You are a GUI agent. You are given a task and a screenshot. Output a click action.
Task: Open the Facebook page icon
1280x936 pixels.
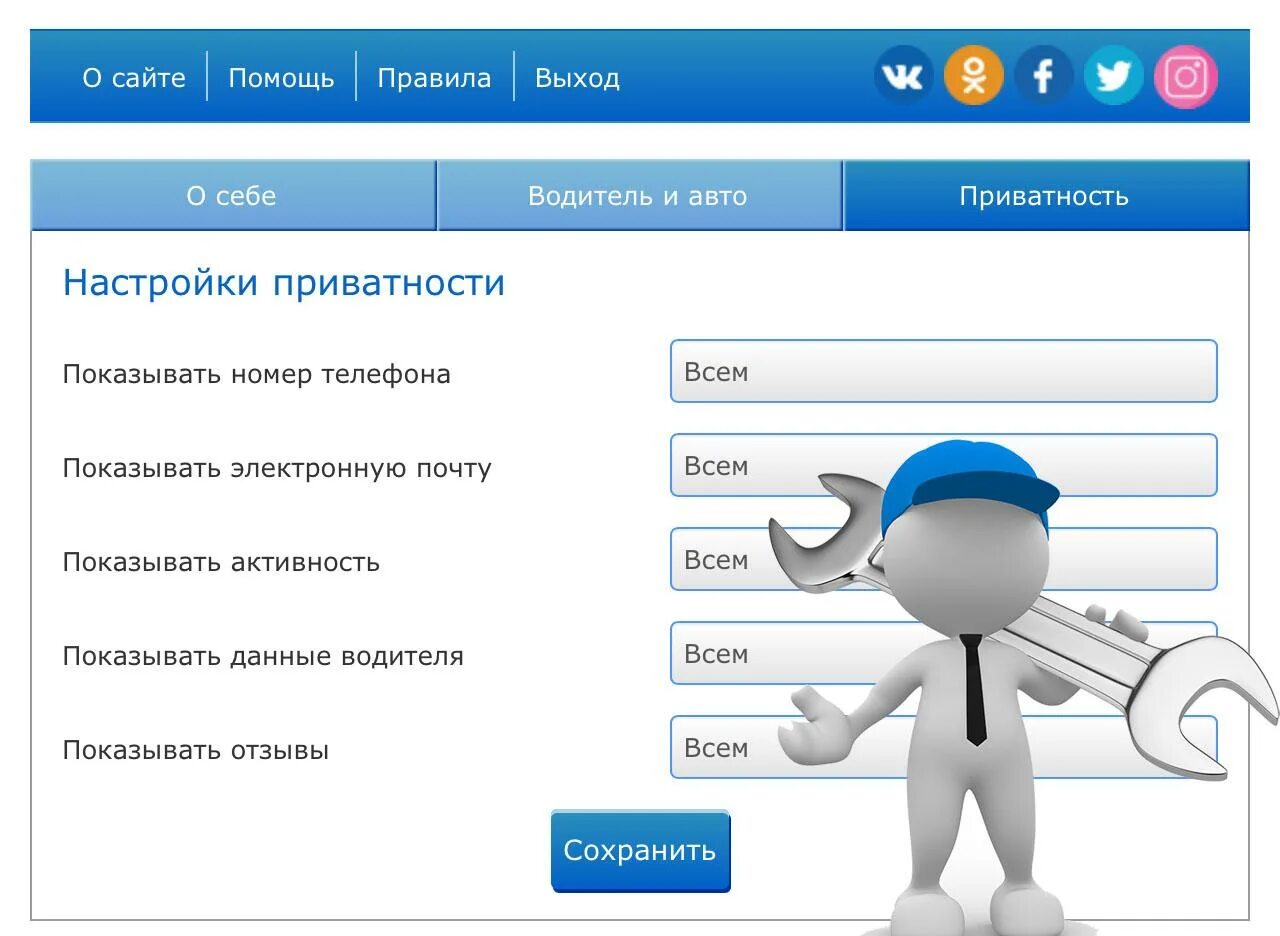(1043, 75)
